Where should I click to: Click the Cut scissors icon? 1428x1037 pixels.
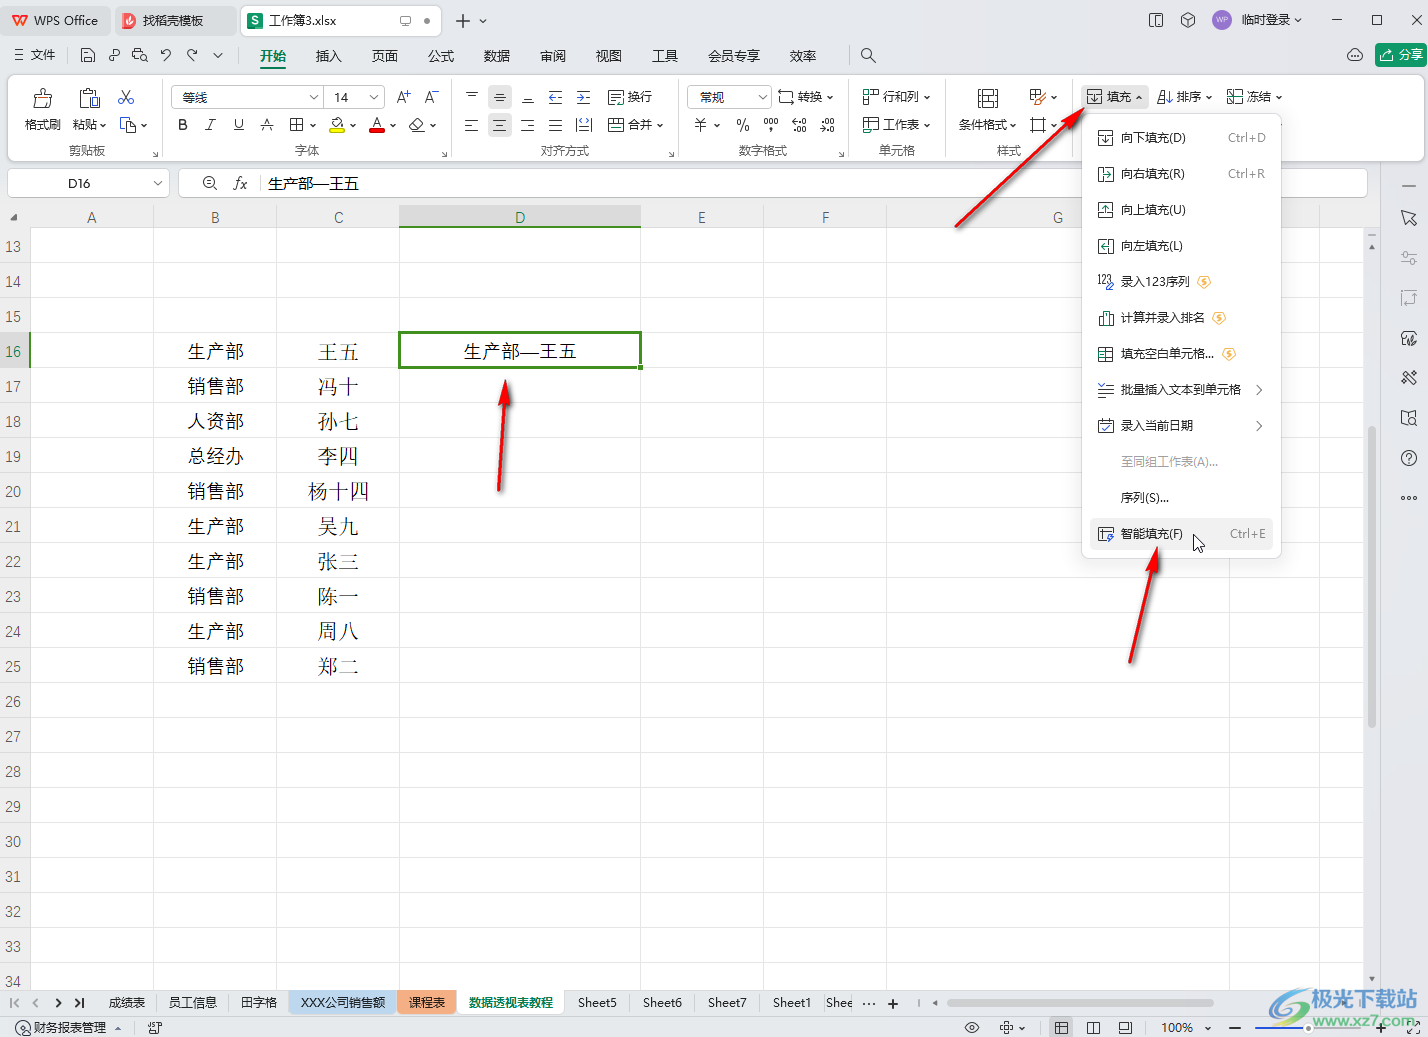(x=126, y=97)
